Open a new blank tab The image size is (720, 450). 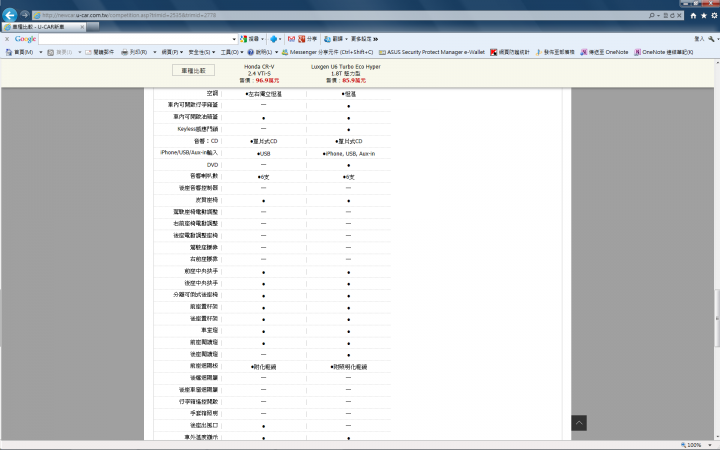[93, 27]
